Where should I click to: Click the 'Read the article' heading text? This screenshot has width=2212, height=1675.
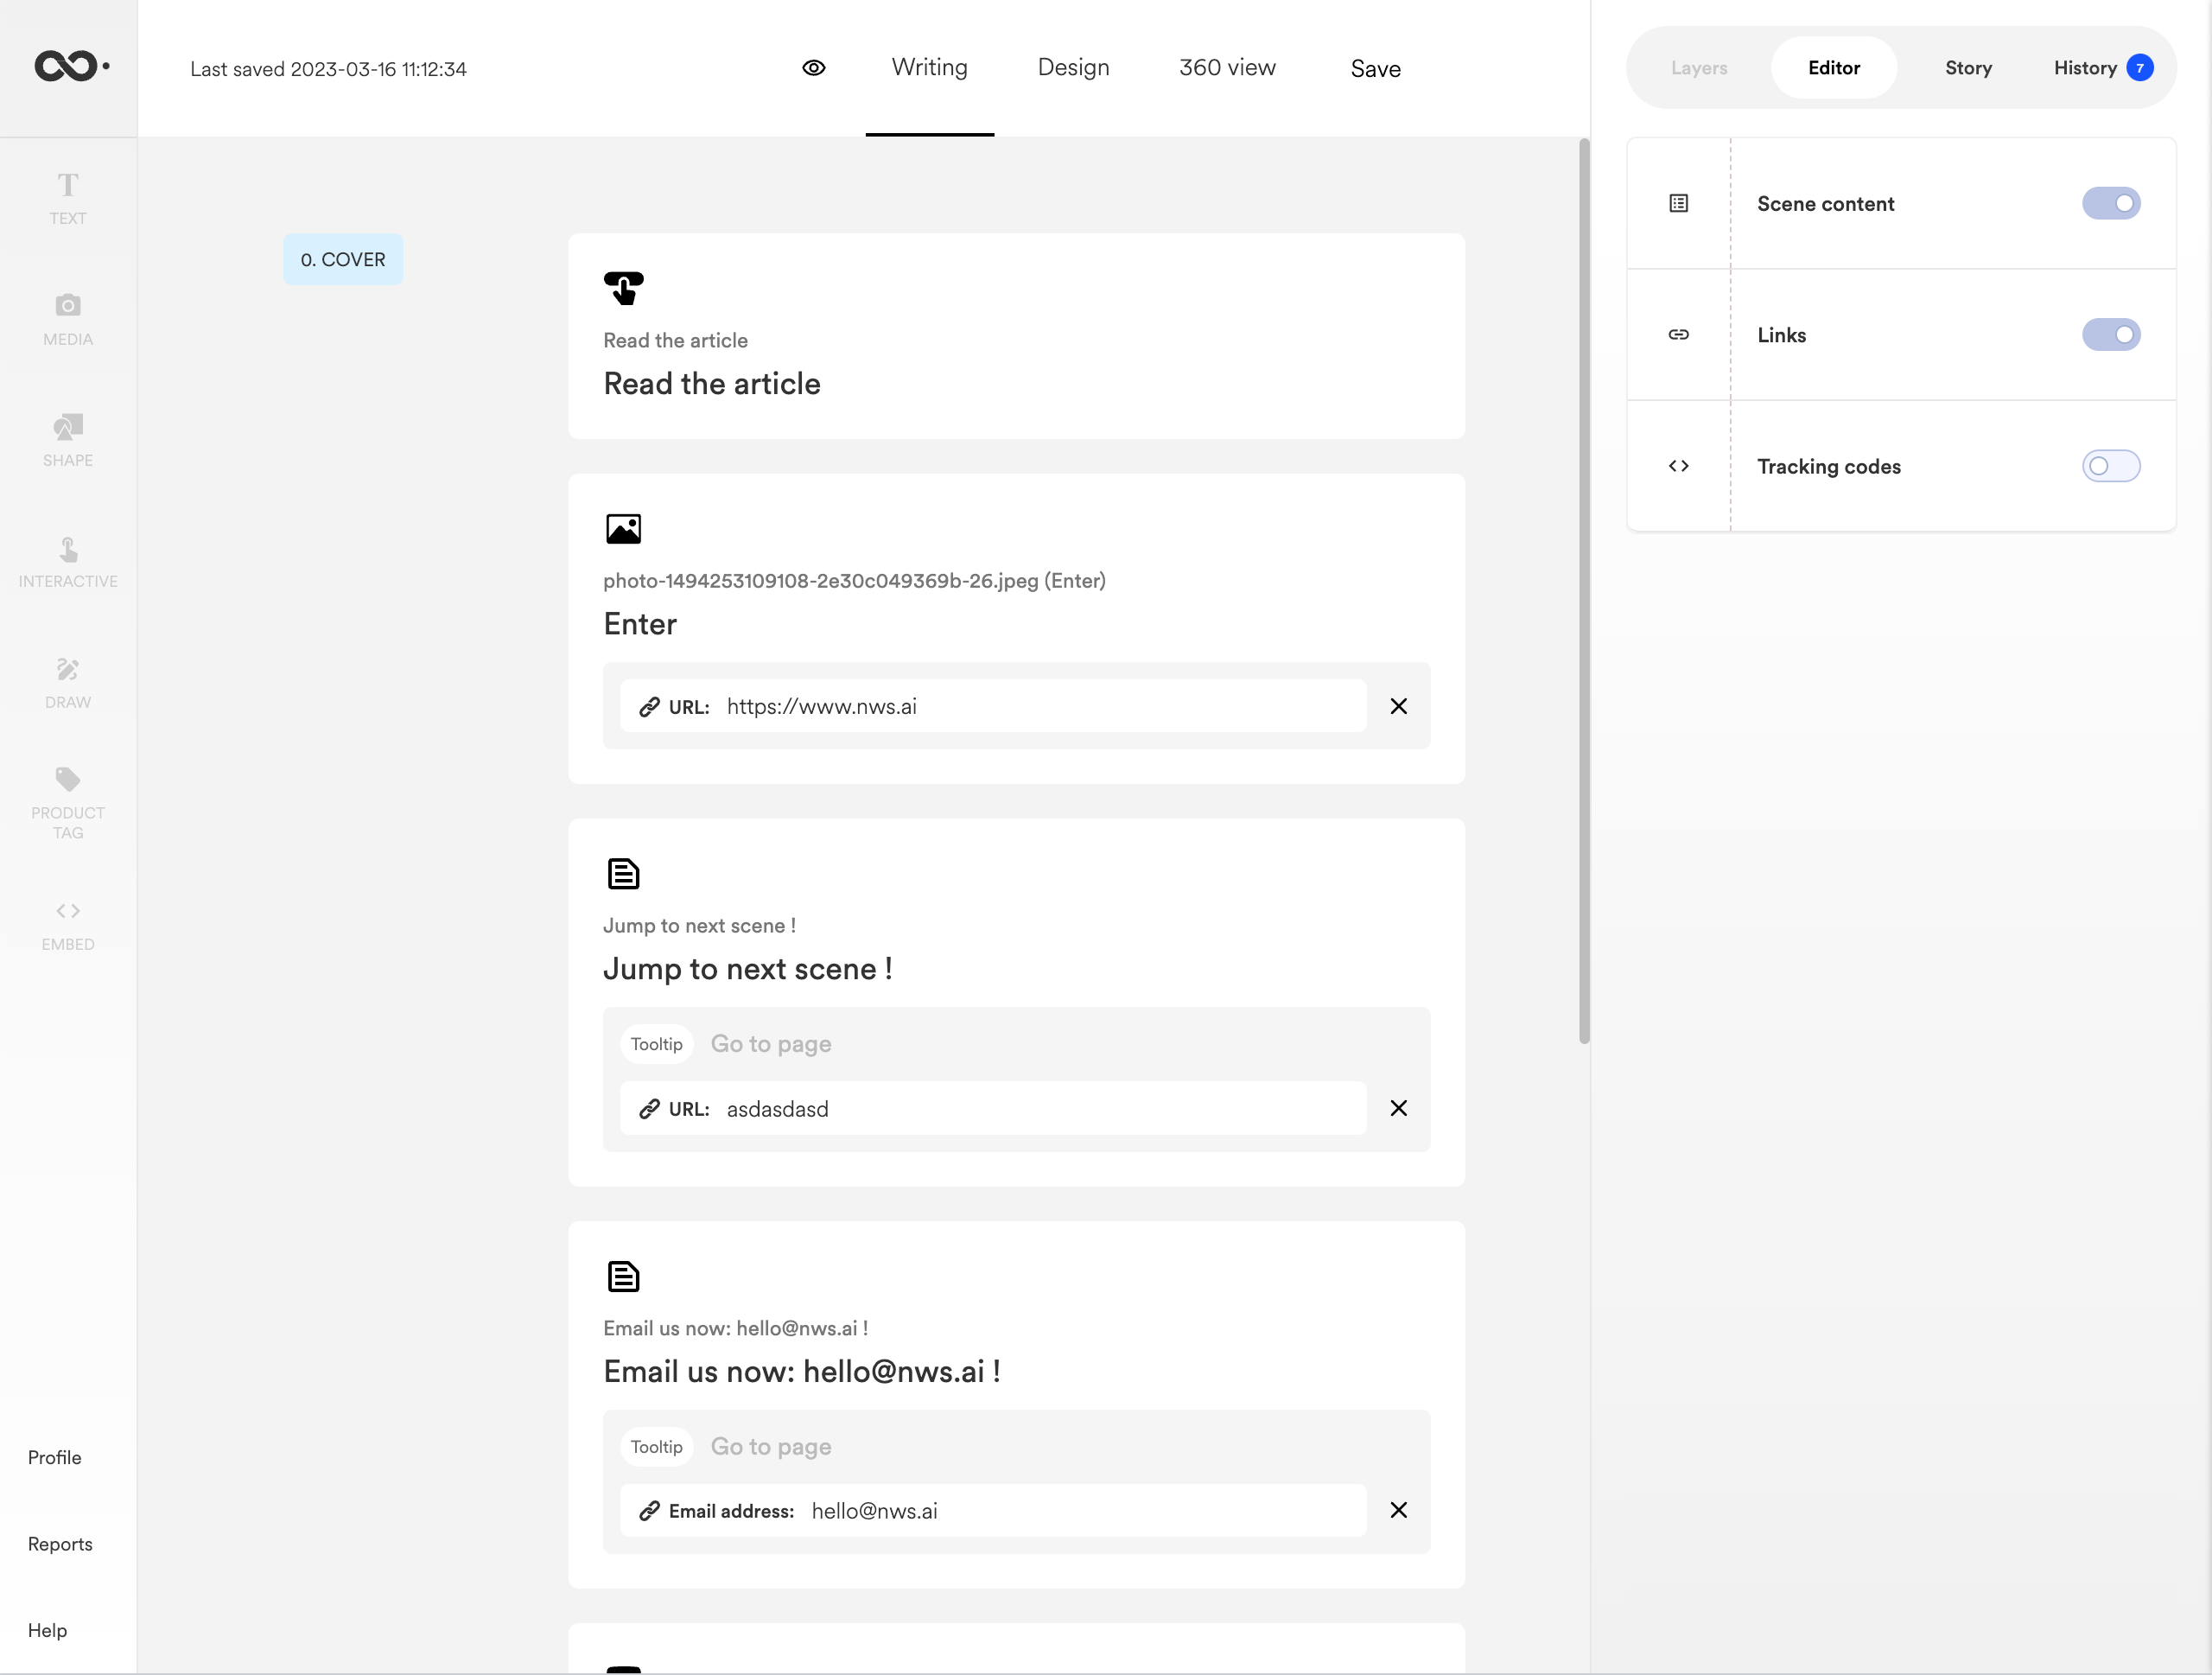tap(712, 384)
